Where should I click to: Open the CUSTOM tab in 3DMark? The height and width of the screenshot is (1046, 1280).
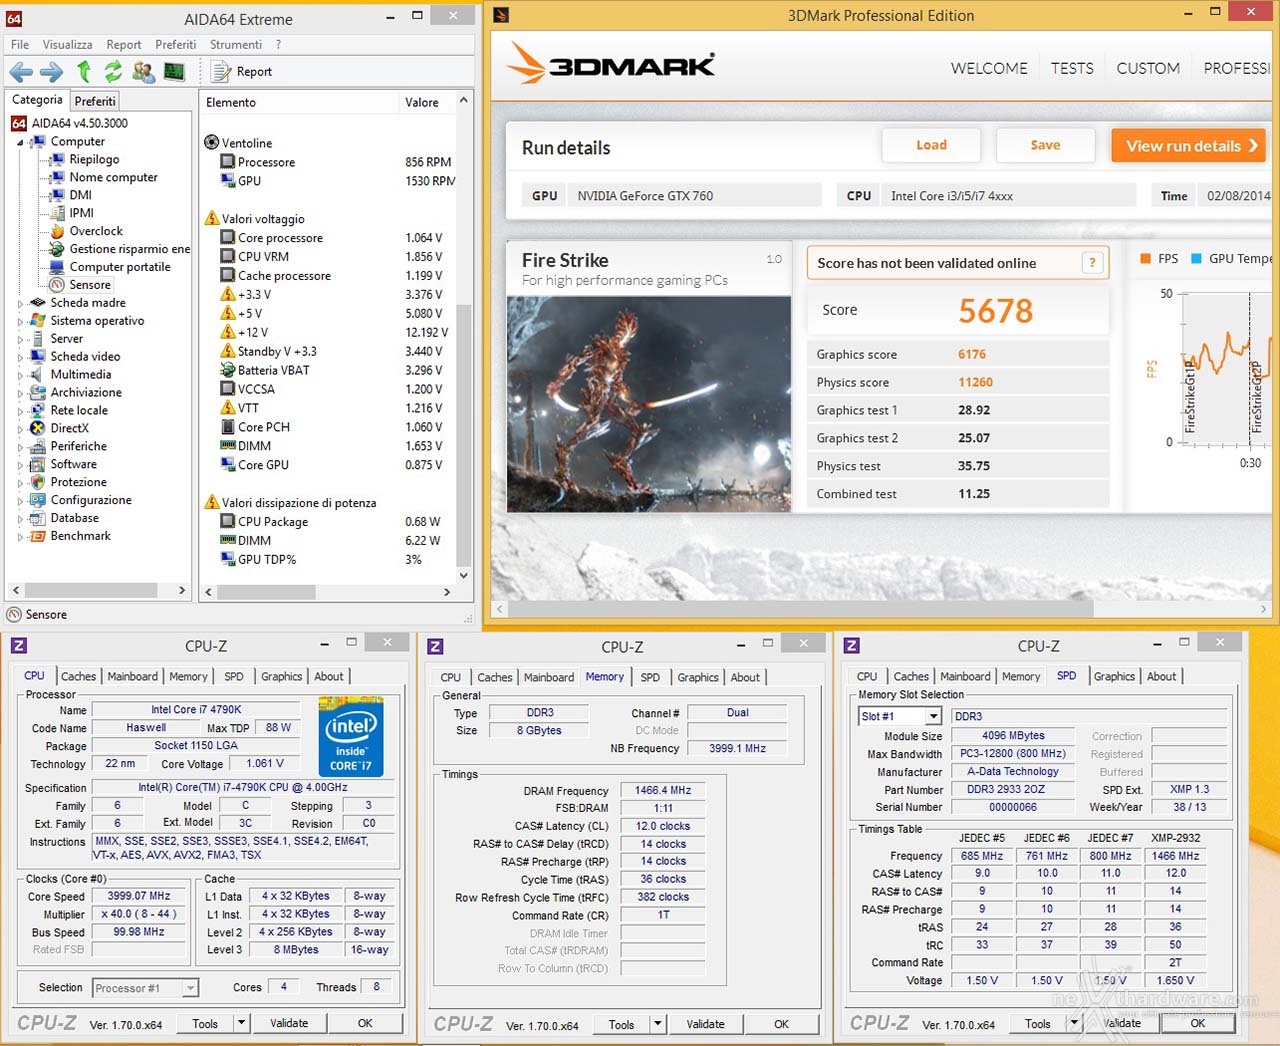tap(1148, 68)
